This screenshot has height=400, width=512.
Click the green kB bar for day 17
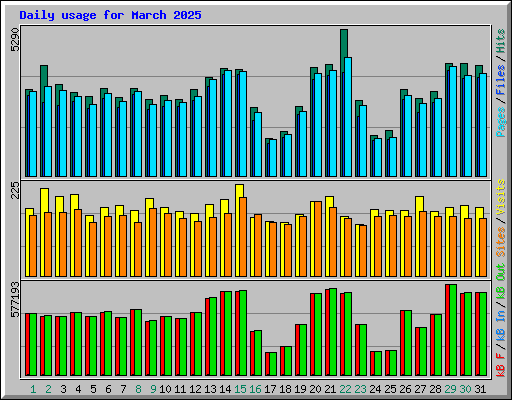[x=273, y=364]
